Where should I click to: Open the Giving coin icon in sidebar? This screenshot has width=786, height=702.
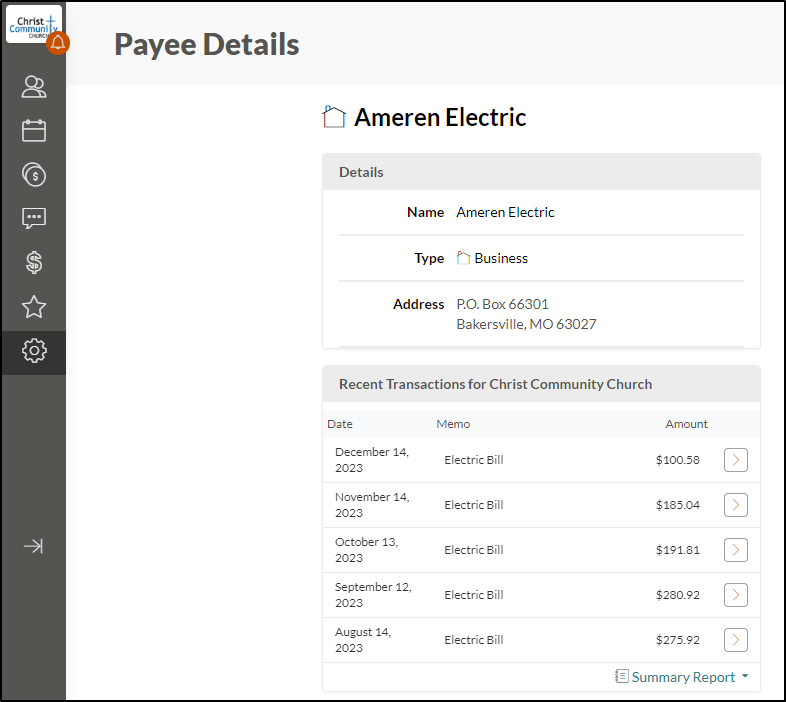pos(34,174)
